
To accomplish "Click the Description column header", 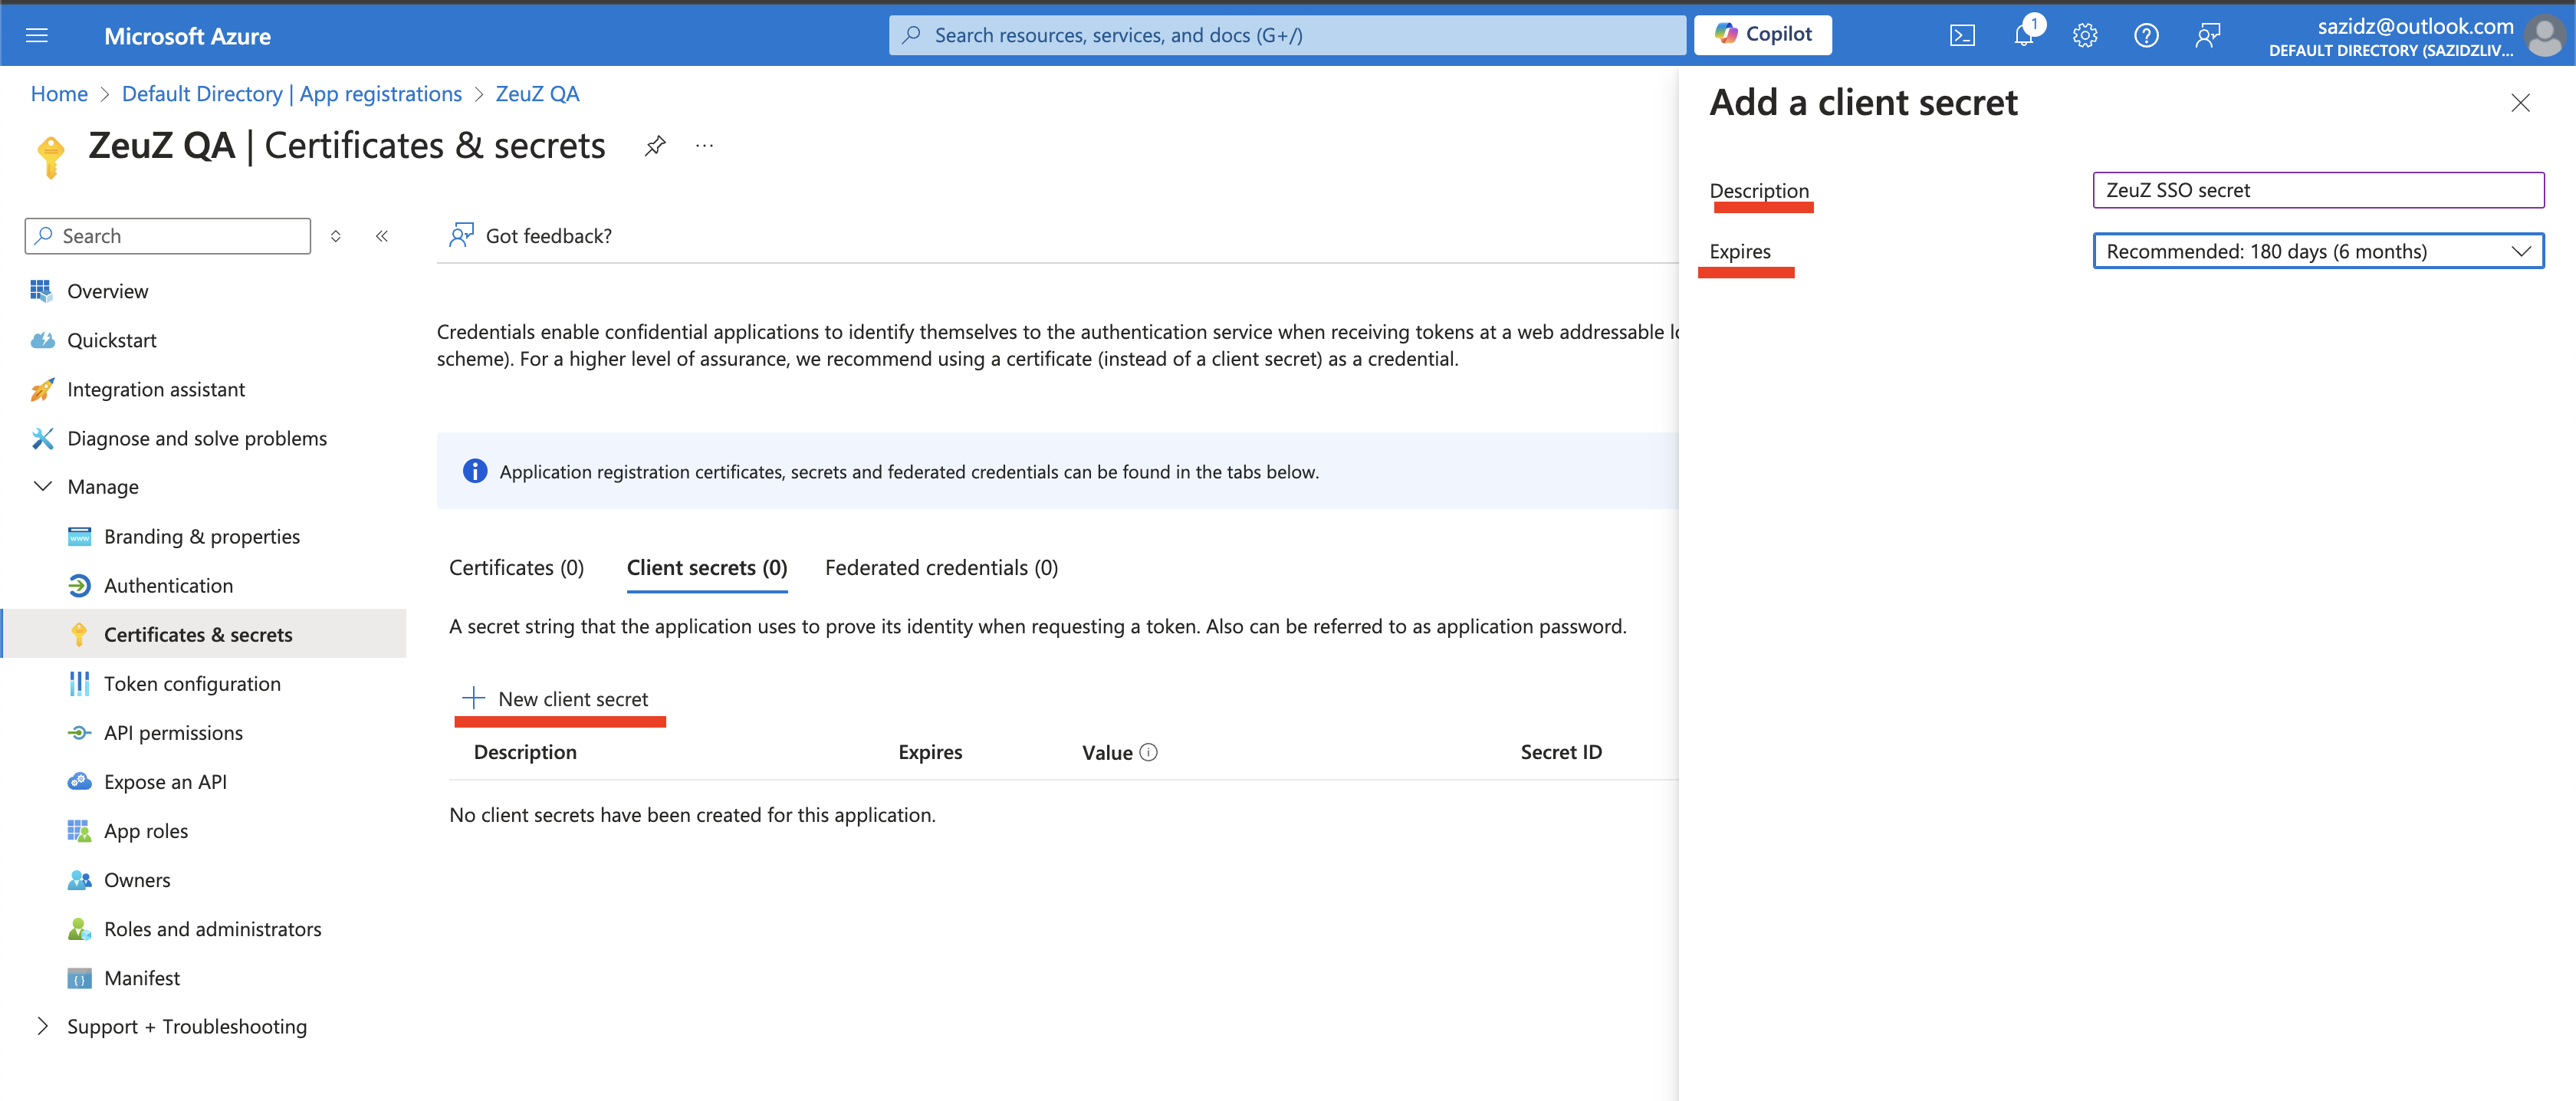I will (x=525, y=752).
